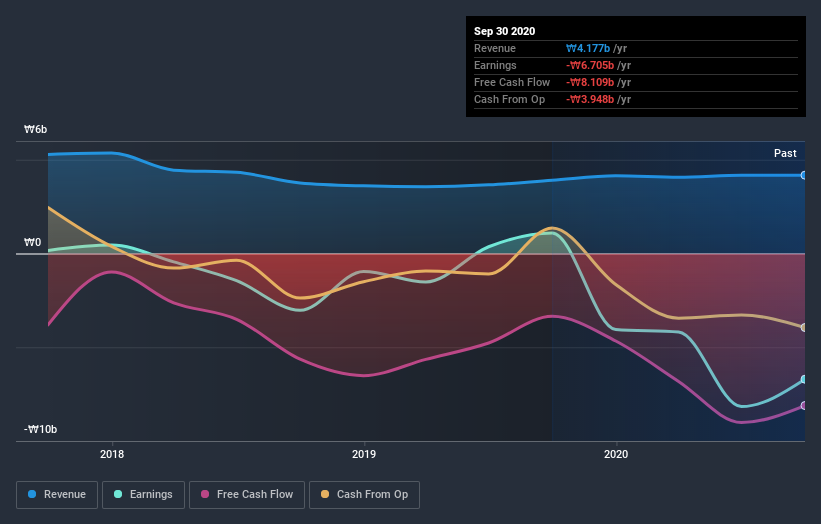Image resolution: width=821 pixels, height=524 pixels.
Task: Click the 2018 x-axis label
Action: 112,454
